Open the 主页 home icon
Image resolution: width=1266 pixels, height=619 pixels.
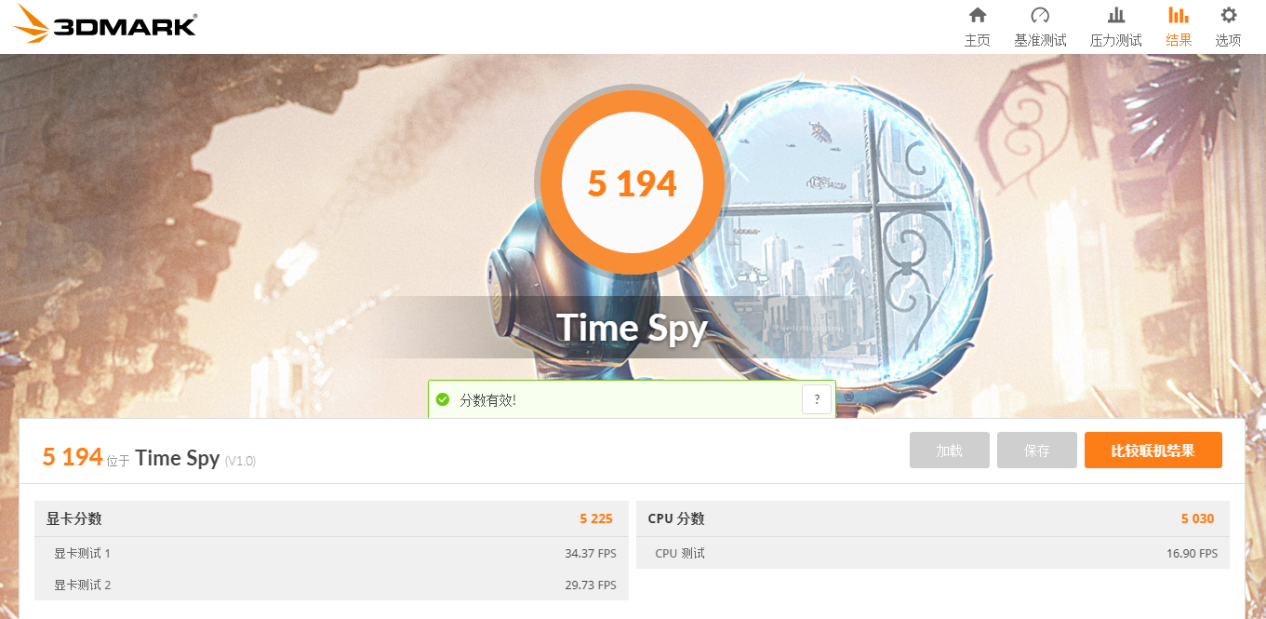(x=977, y=15)
